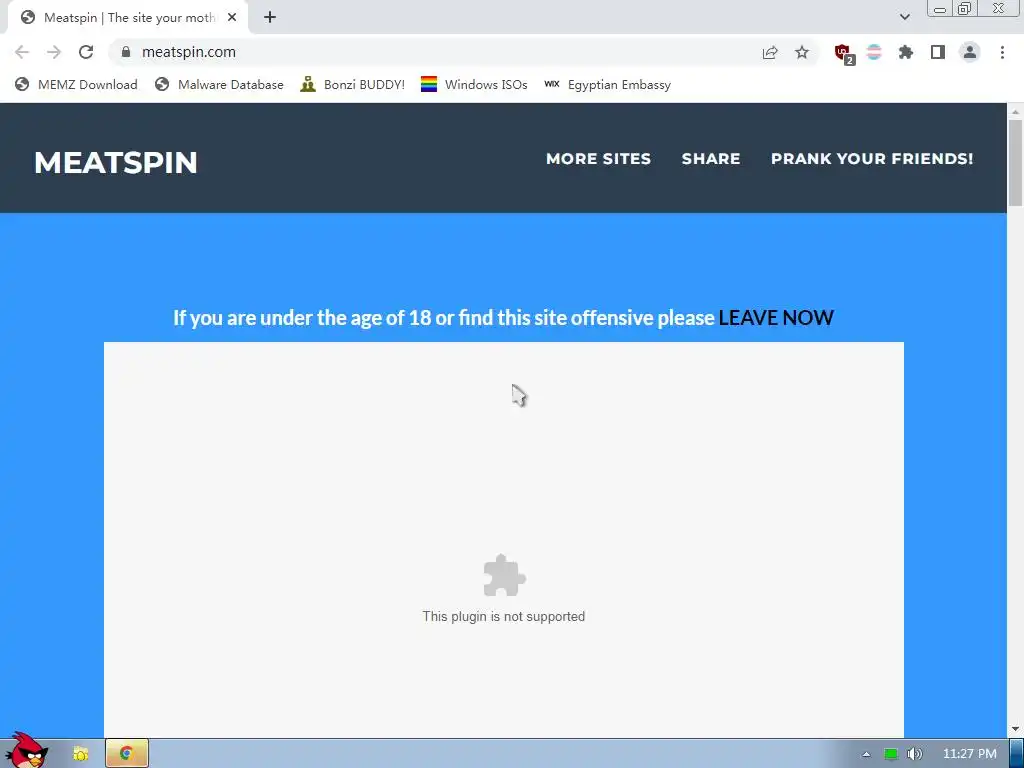Open the Angry Birds start button
This screenshot has height=768, width=1024.
[x=27, y=750]
